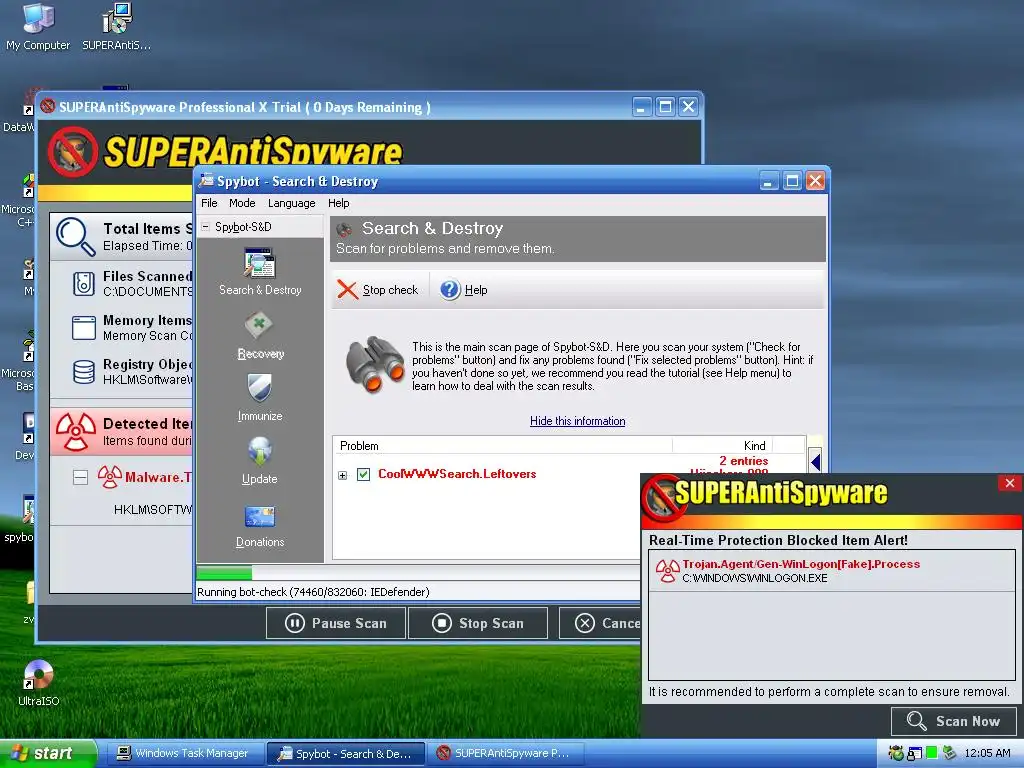Viewport: 1024px width, 768px height.
Task: Click the C:\WINDOWS\WINLOGON.EXE path text
Action: tap(754, 578)
